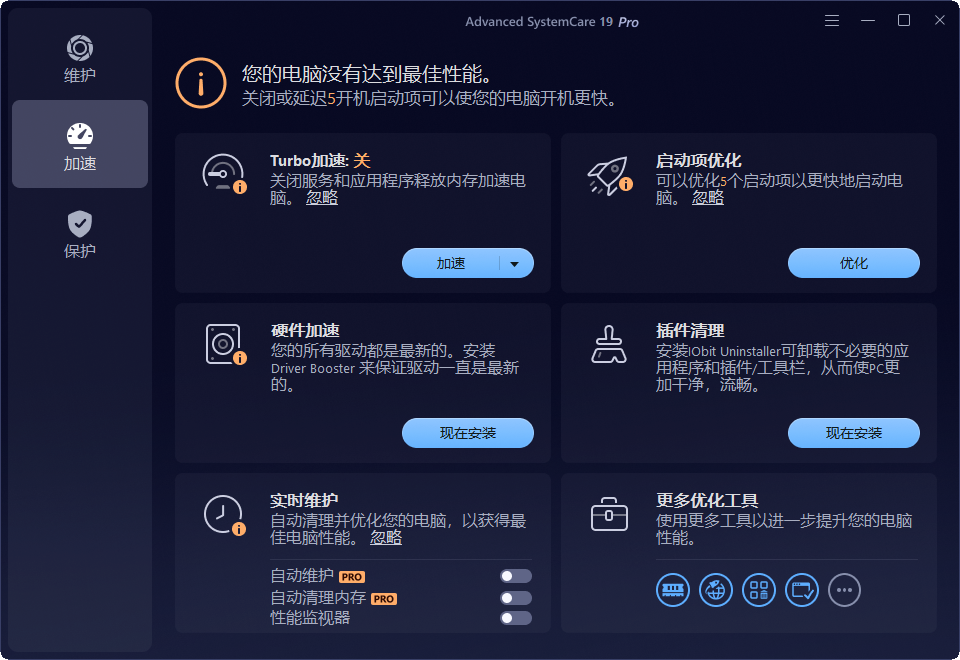
Task: Toggle the 性能监视器 switch
Action: [x=516, y=618]
